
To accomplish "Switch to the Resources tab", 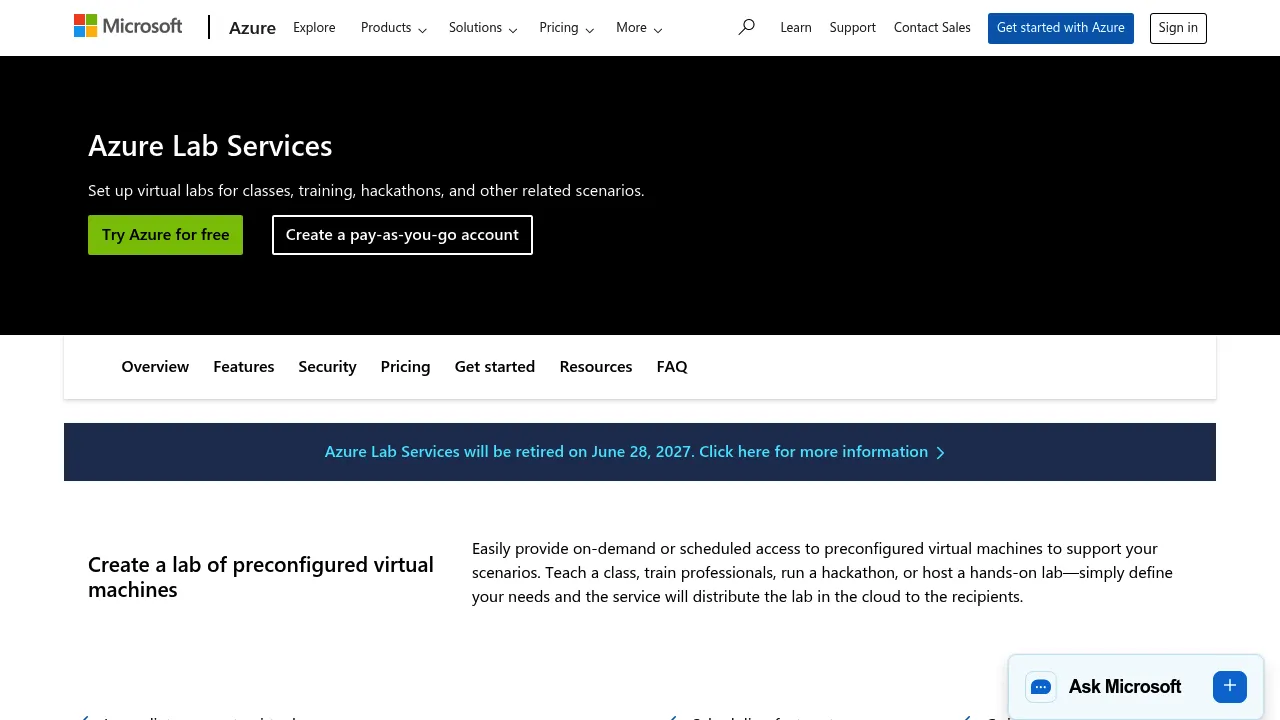I will 596,367.
